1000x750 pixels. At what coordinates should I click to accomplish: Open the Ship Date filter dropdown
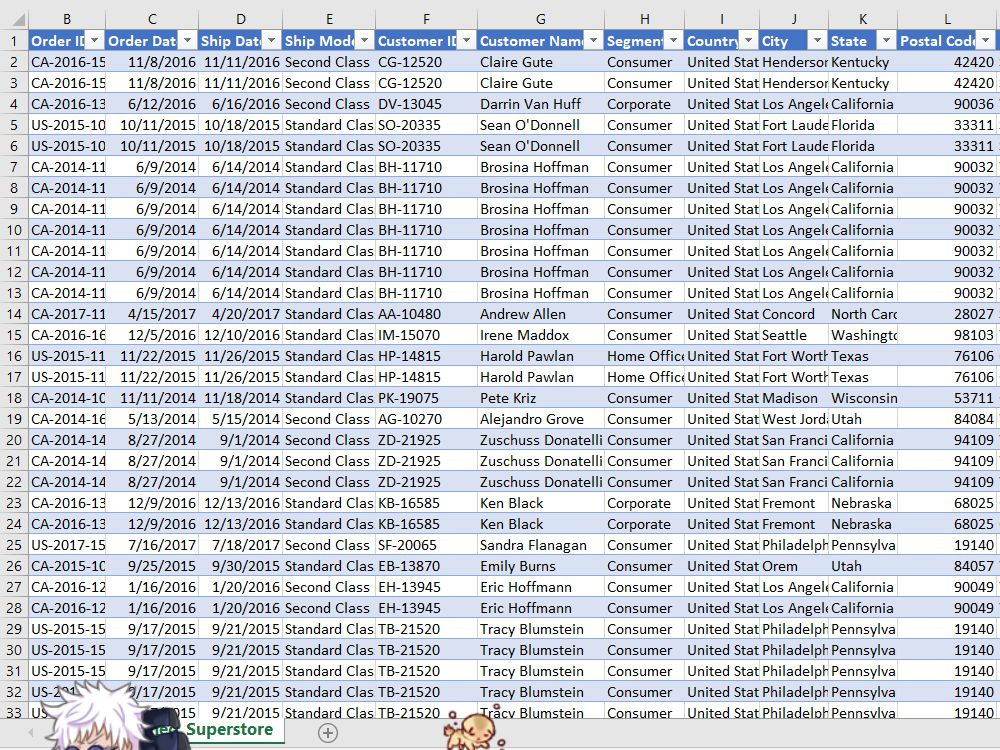tap(272, 41)
